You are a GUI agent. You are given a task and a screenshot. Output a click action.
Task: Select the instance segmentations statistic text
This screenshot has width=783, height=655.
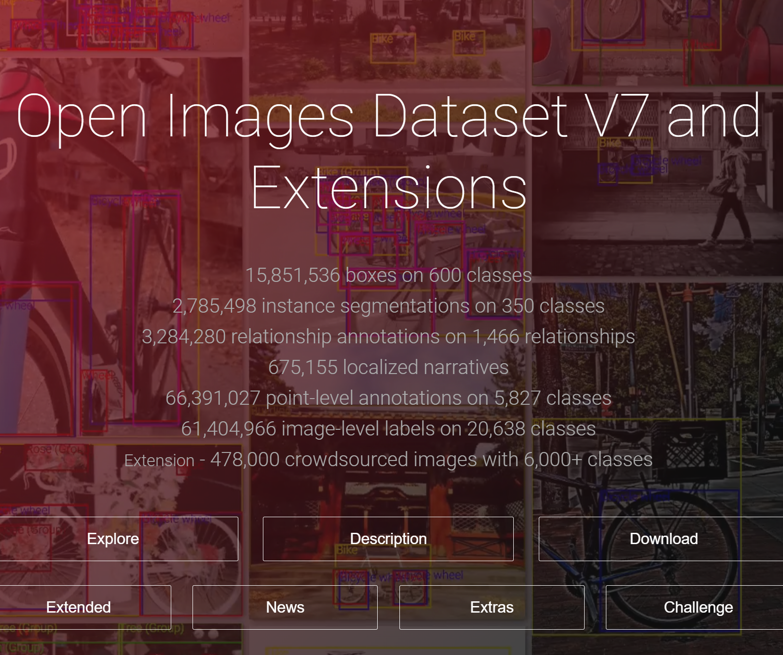coord(388,306)
